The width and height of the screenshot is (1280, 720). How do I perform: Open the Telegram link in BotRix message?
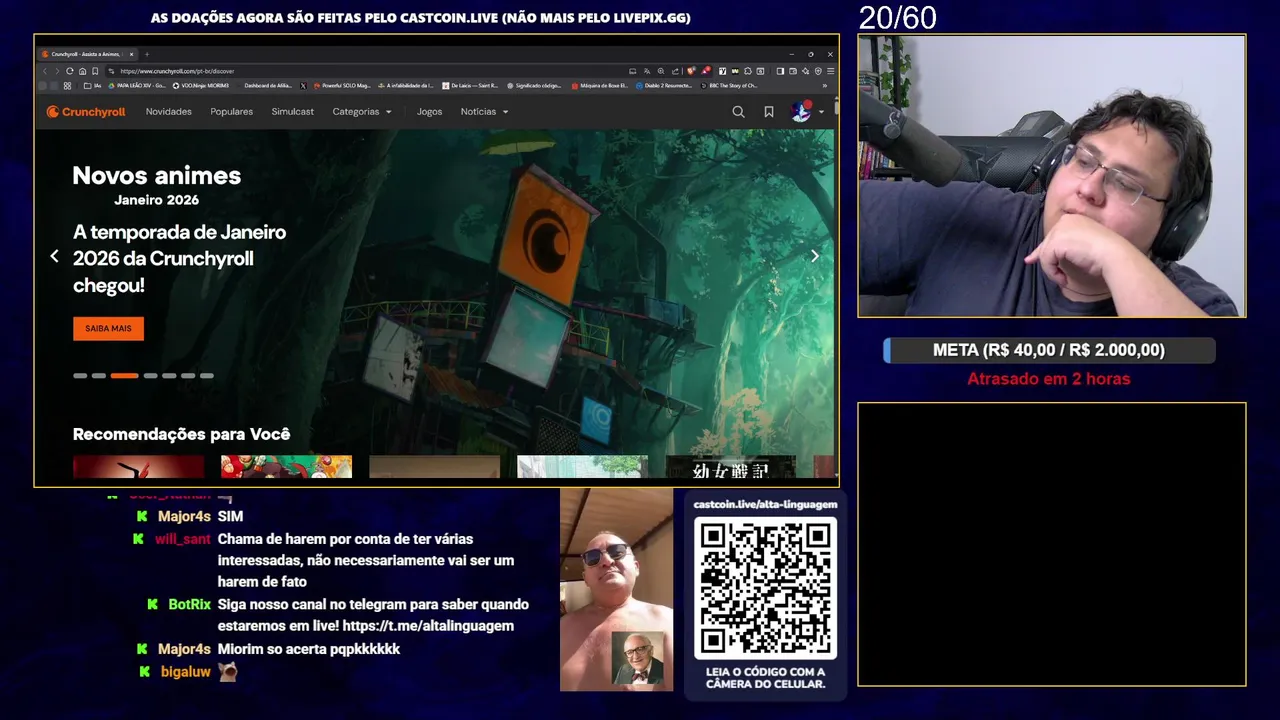tap(428, 626)
